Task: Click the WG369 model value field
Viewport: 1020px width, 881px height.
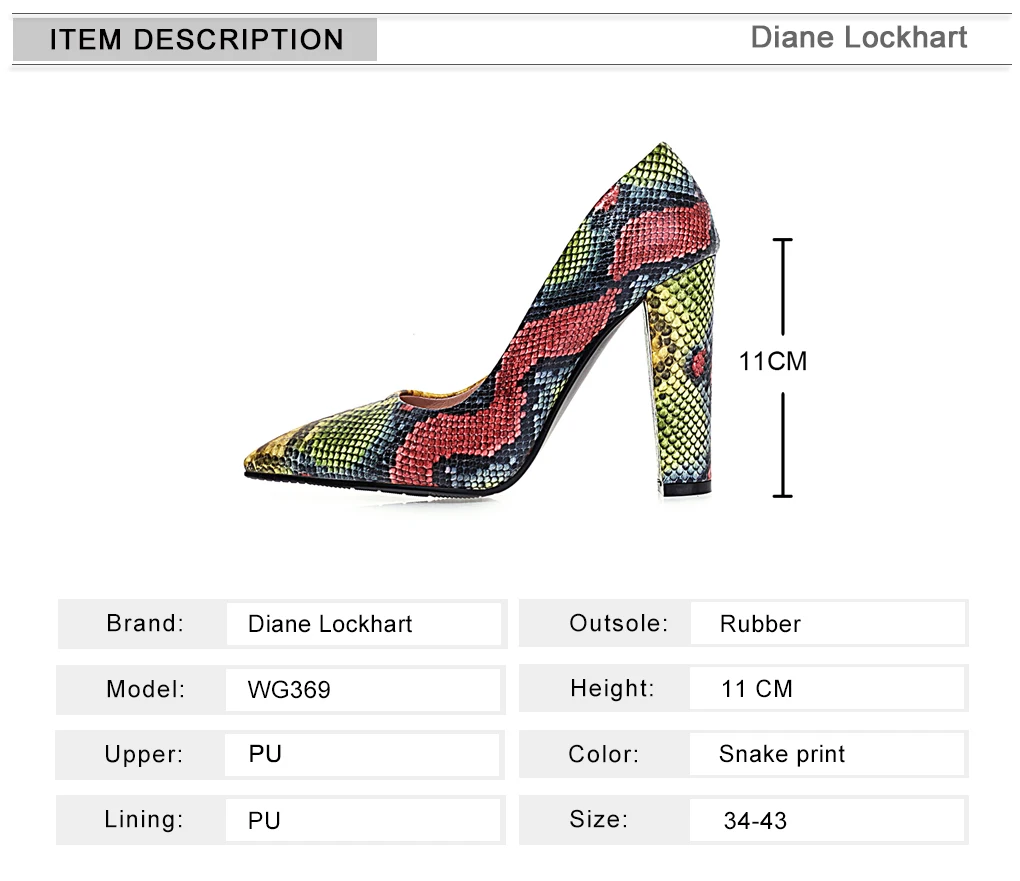Action: point(363,689)
